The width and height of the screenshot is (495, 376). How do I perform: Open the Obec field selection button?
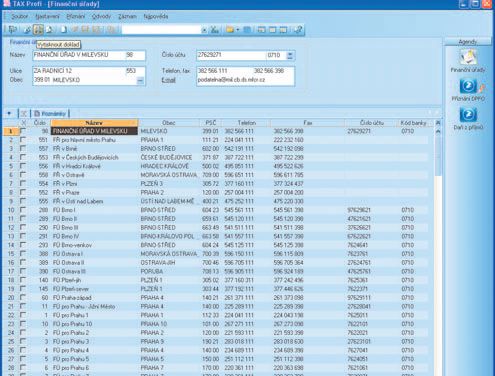tap(140, 80)
